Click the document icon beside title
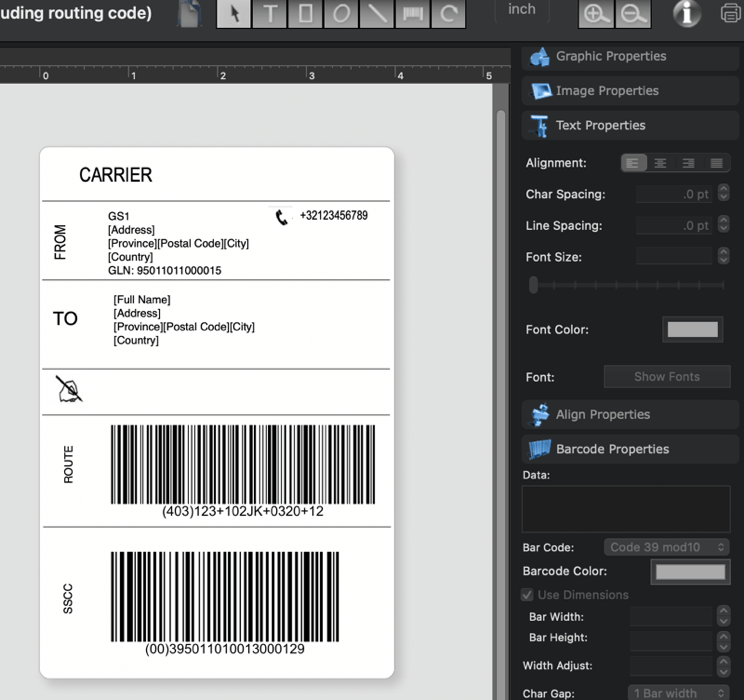The height and width of the screenshot is (700, 744). point(189,13)
